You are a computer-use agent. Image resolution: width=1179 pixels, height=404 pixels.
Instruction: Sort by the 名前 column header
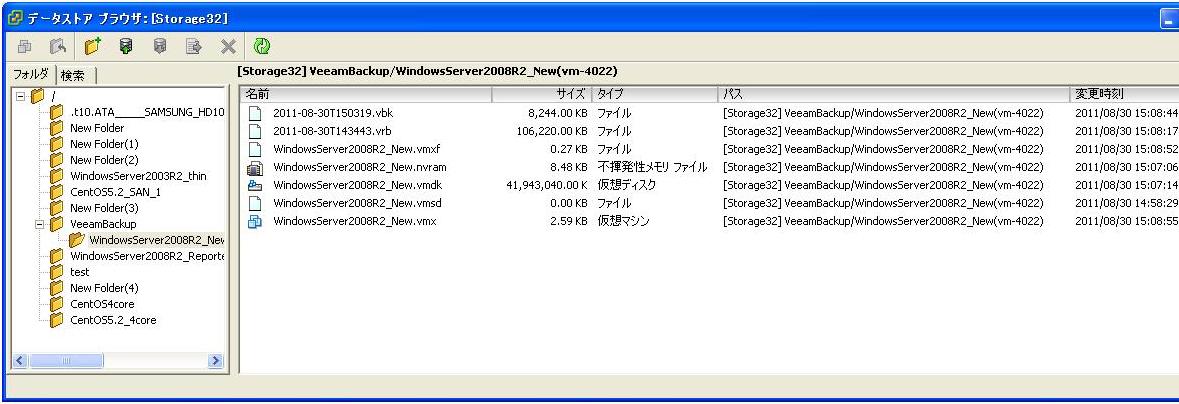[x=366, y=94]
